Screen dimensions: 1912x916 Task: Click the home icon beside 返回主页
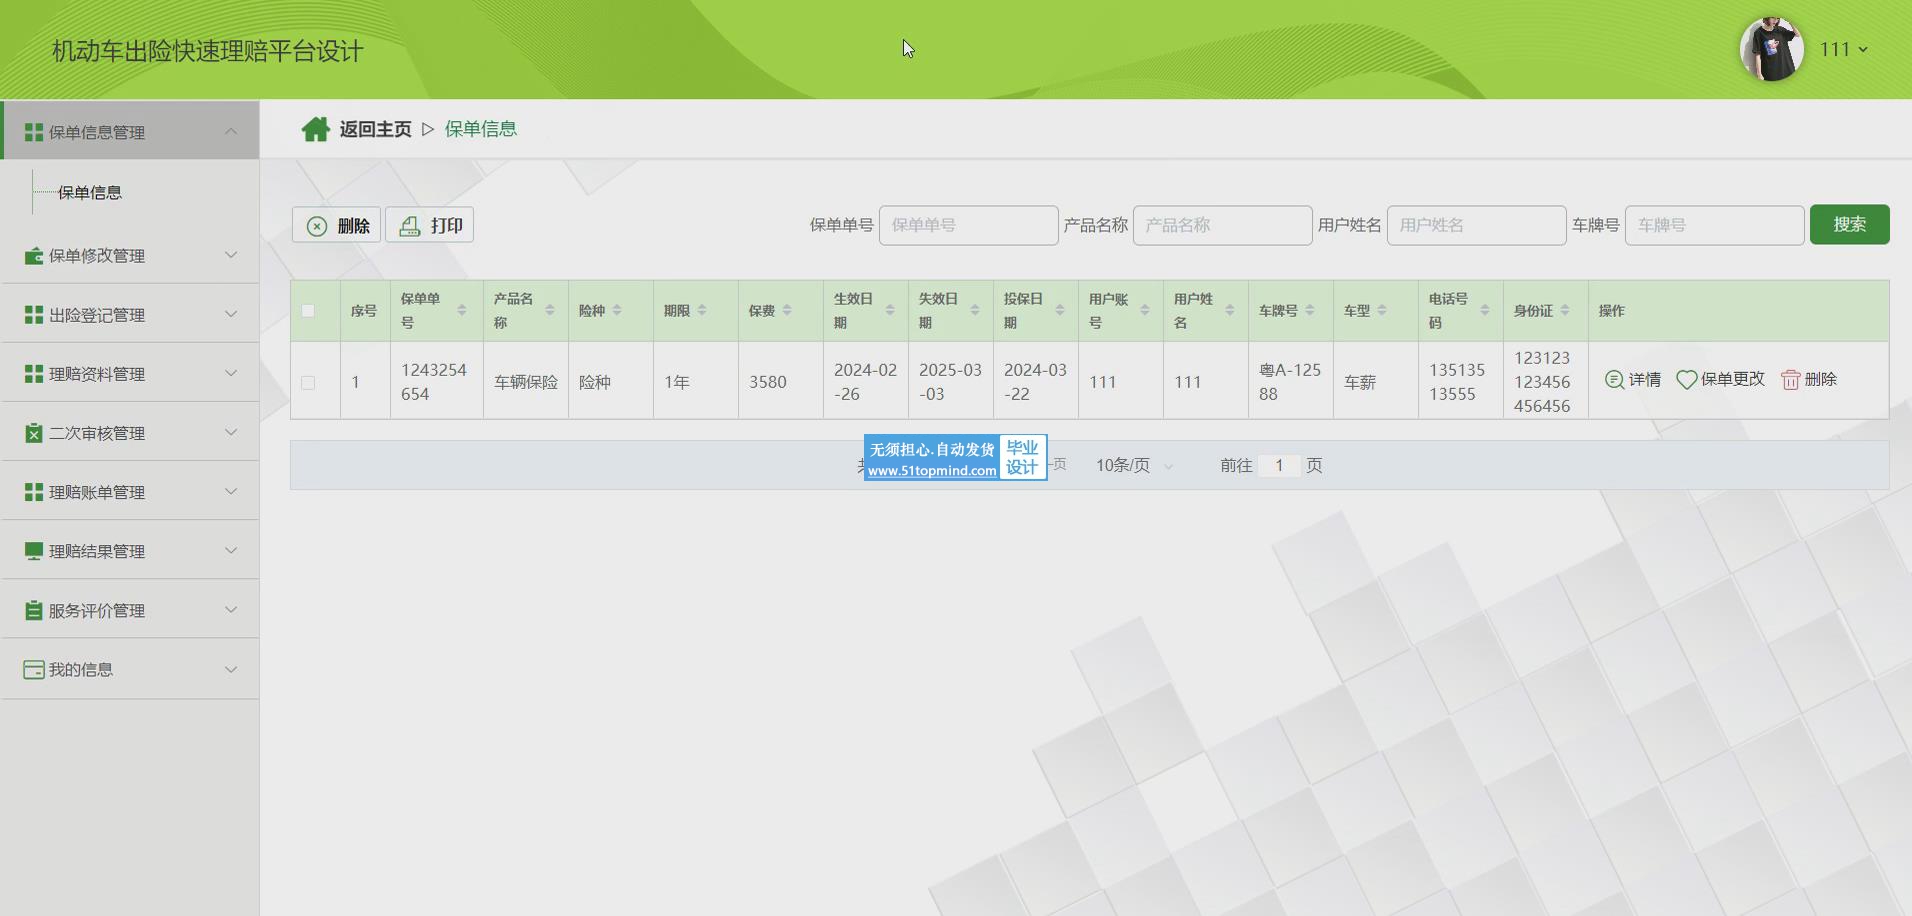click(x=316, y=129)
